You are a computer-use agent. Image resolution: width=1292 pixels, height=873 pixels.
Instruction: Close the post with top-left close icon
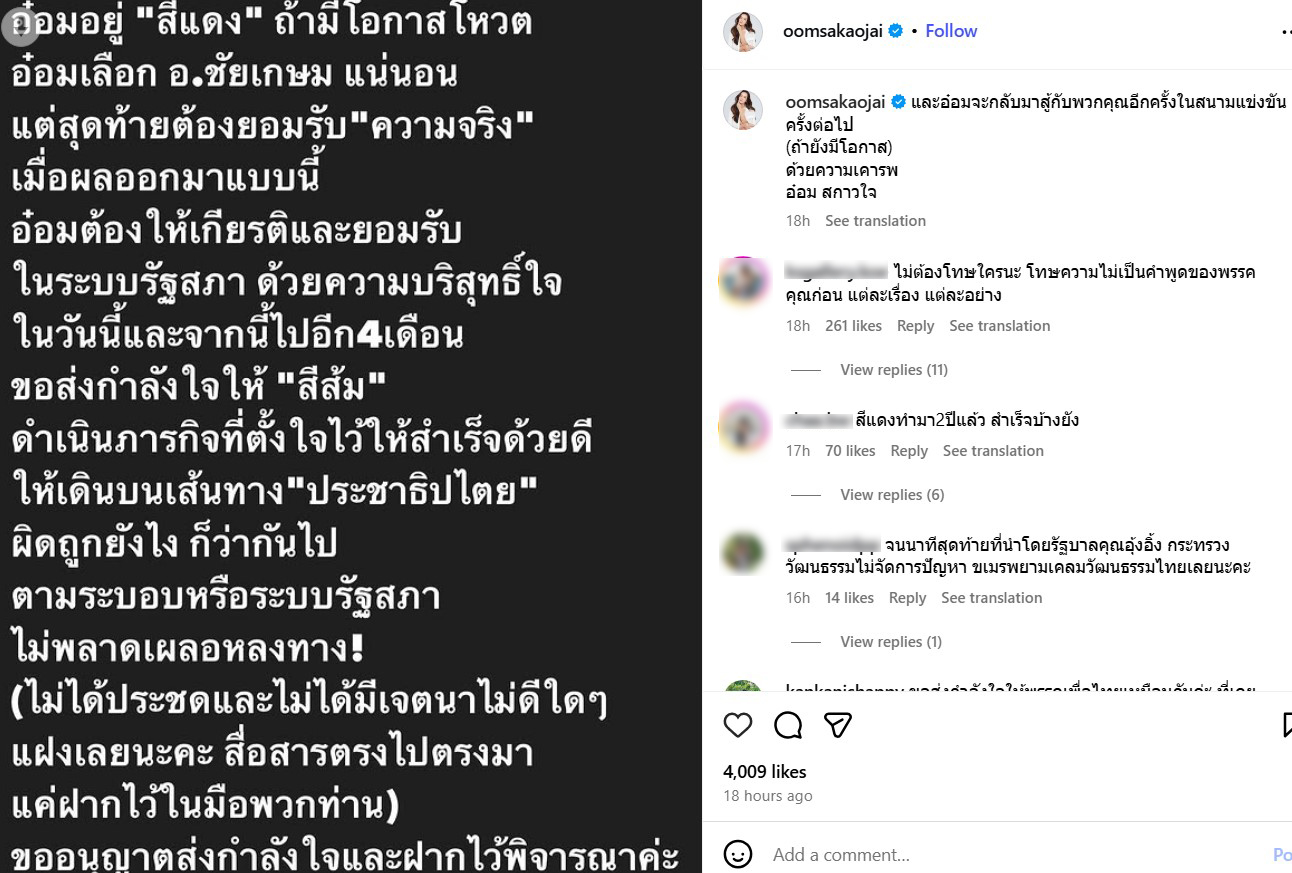19,26
